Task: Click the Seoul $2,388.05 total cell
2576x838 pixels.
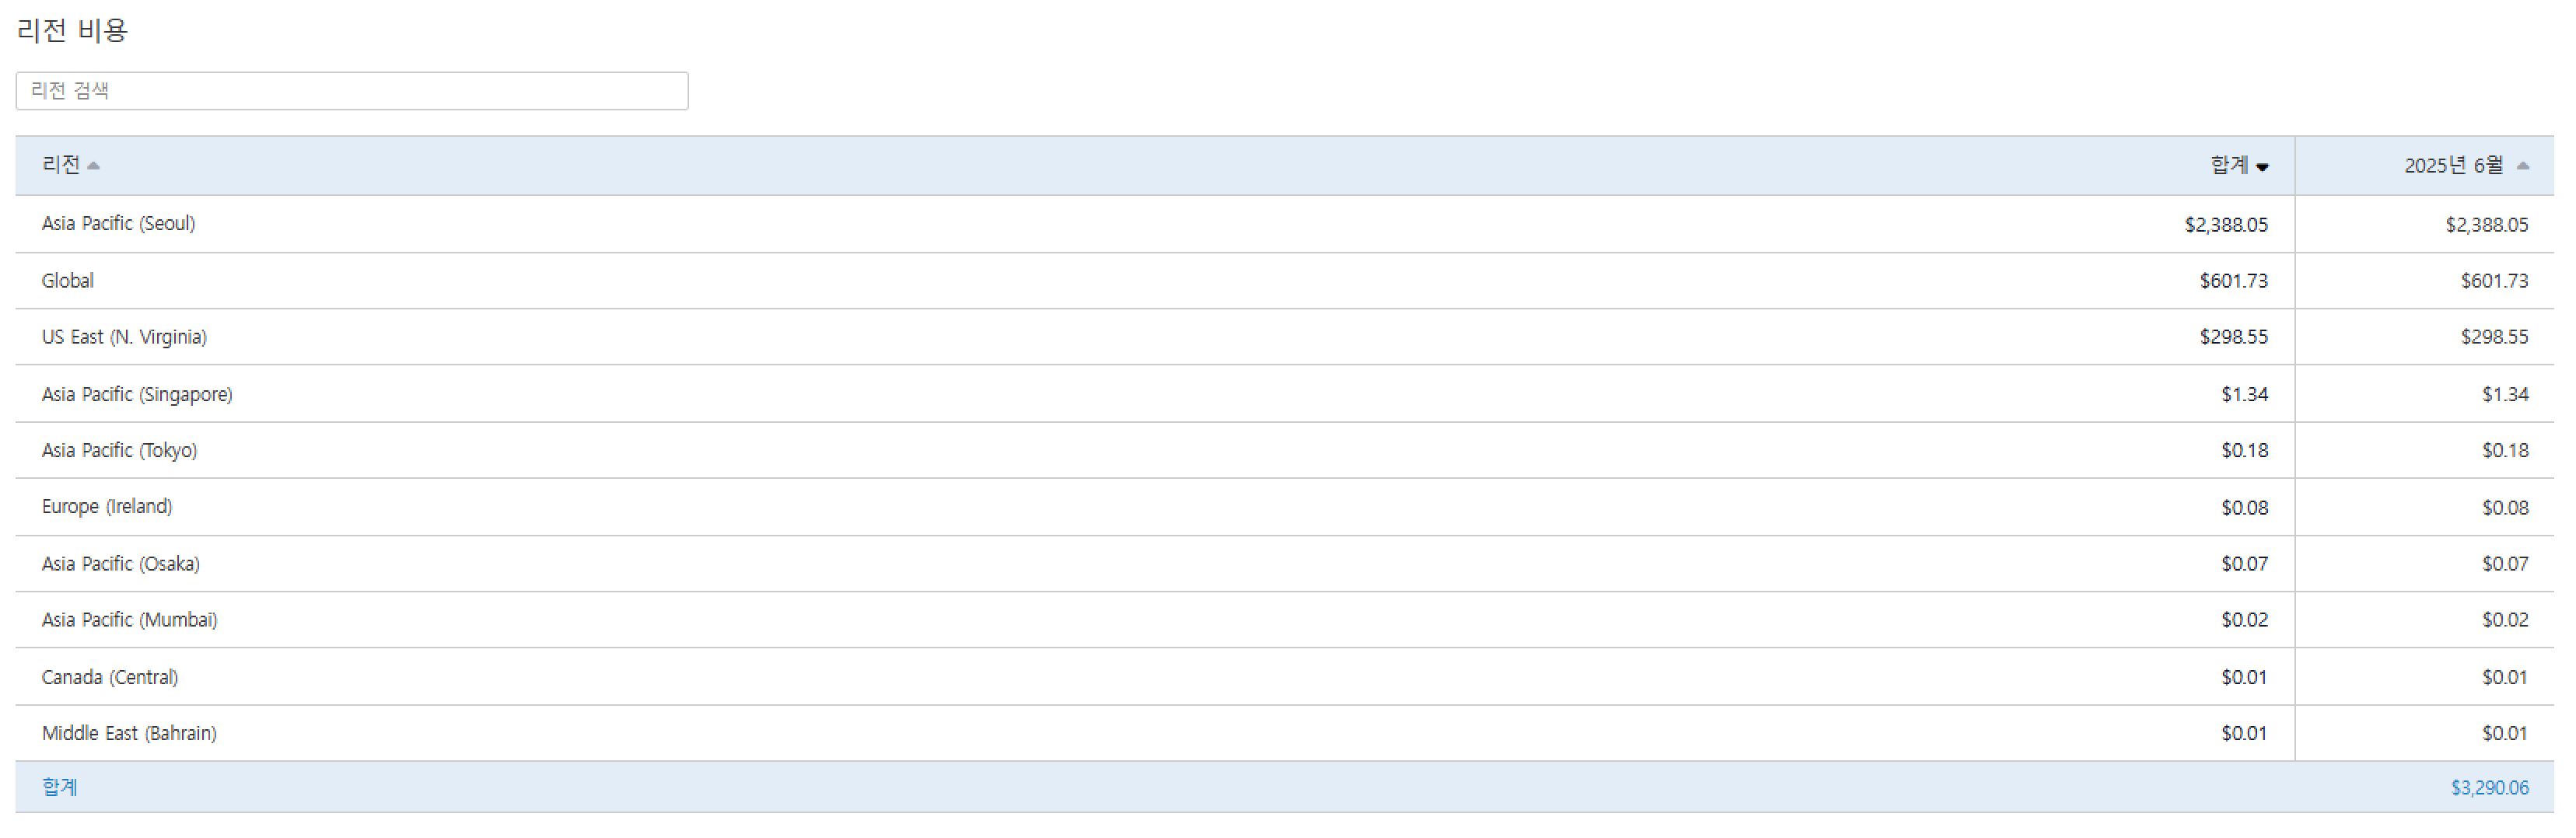Action: (x=2225, y=225)
